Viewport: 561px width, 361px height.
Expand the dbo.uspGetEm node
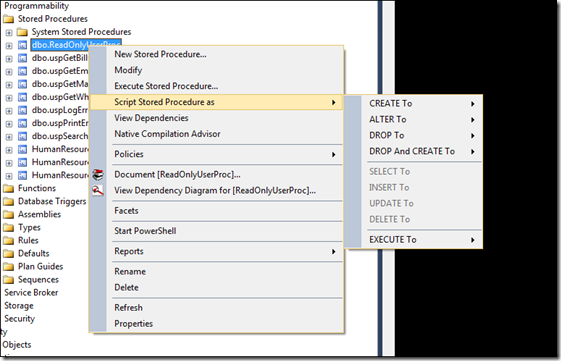9,72
